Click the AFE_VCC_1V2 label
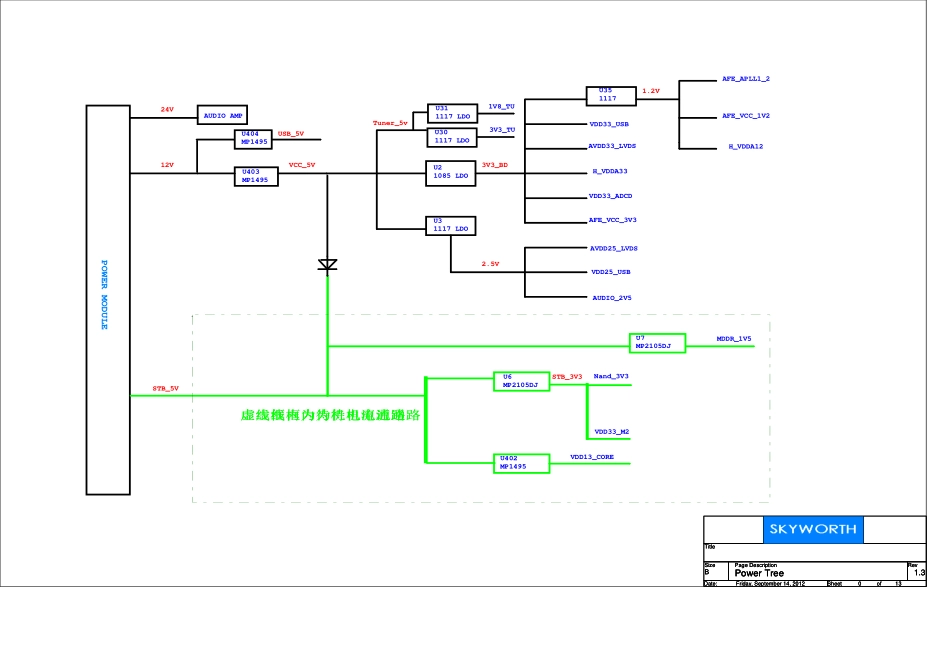950x672 pixels. [x=746, y=116]
